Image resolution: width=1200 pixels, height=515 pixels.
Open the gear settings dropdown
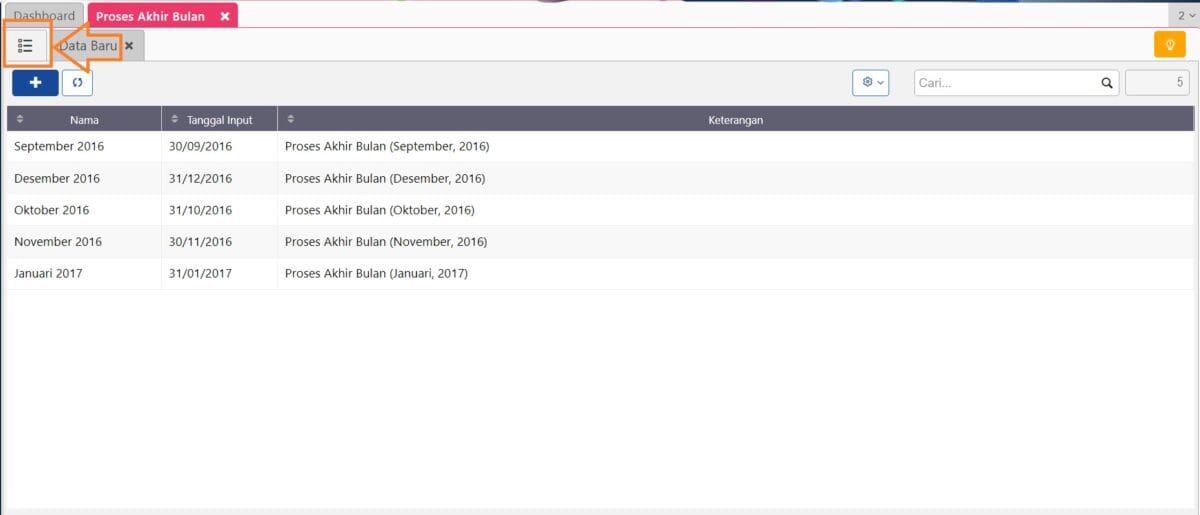pyautogui.click(x=871, y=83)
